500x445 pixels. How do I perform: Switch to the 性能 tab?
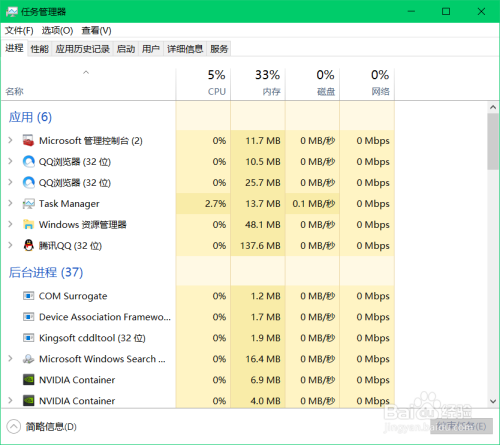(x=40, y=49)
